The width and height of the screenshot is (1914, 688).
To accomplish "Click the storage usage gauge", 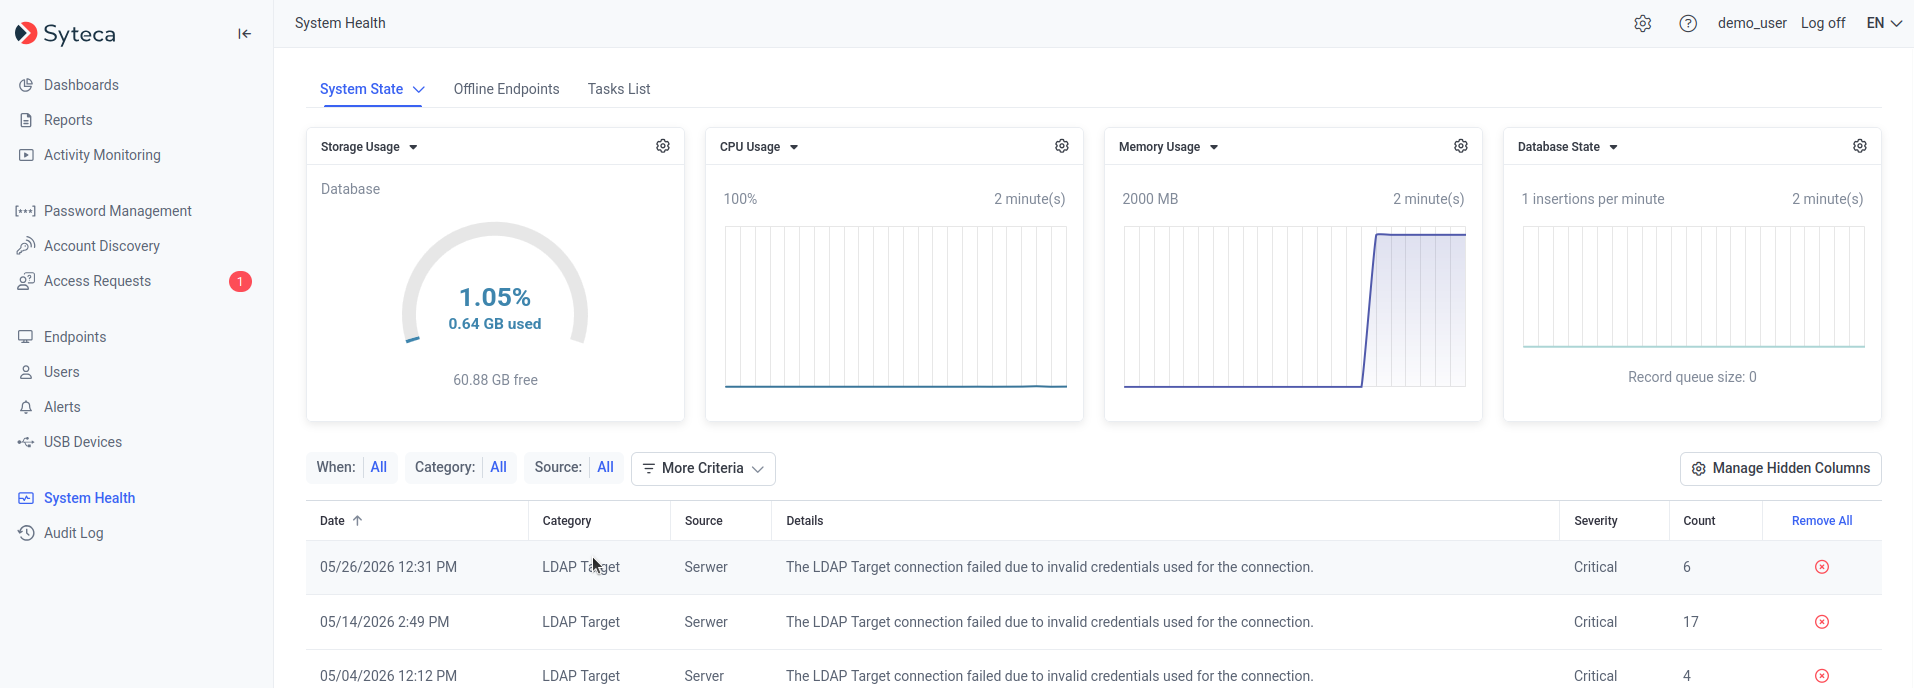I will (495, 285).
